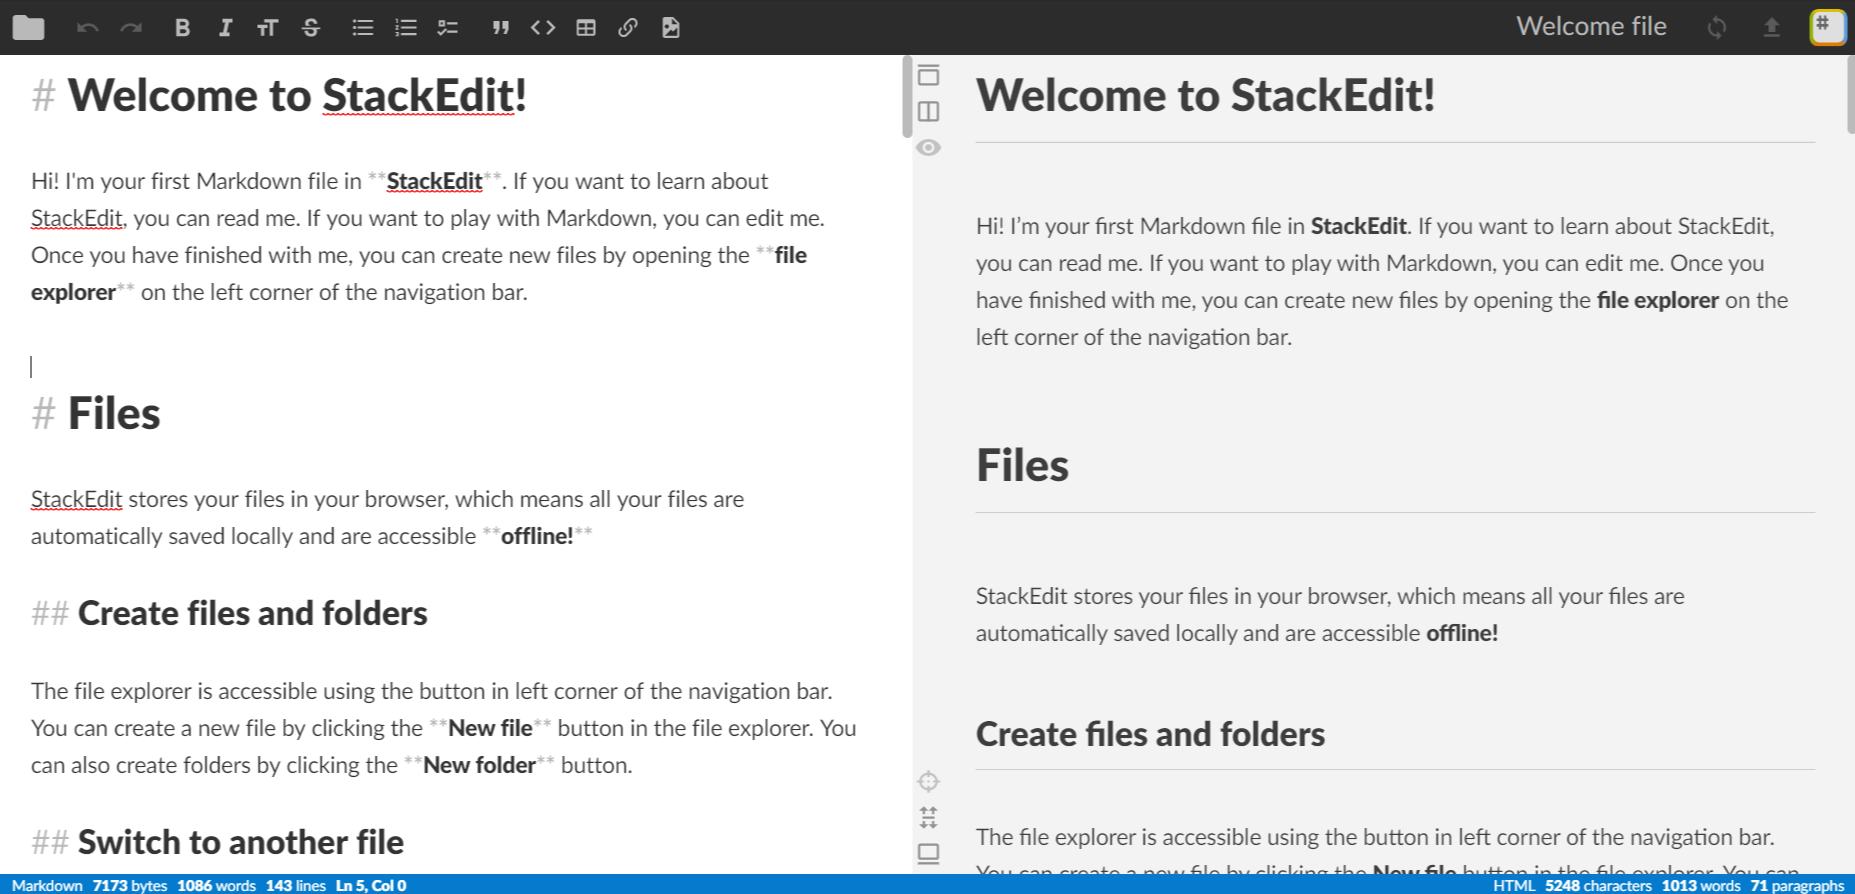Click the preview pane vertical scrollbar
This screenshot has height=894, width=1855.
1850,95
